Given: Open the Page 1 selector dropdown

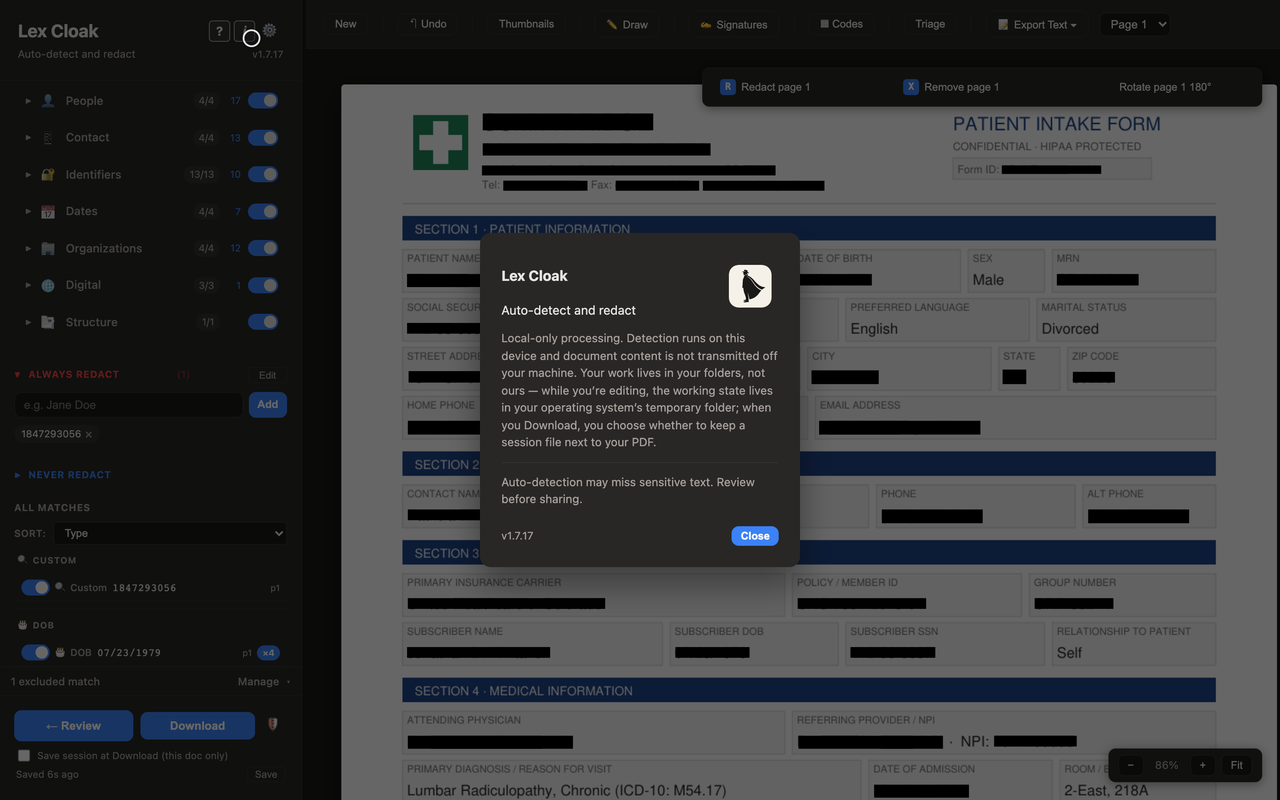Looking at the screenshot, I should point(1134,25).
